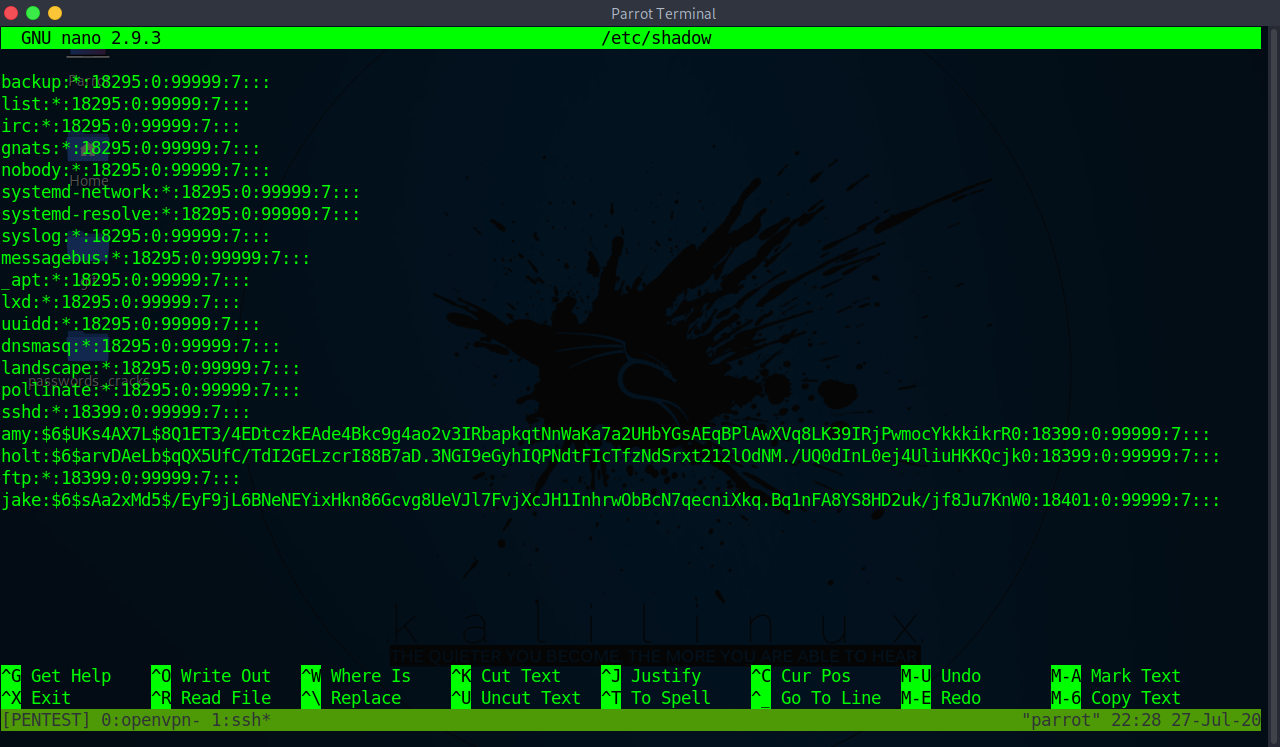
Task: Click the ^G Get Help shortcut
Action: pos(56,676)
